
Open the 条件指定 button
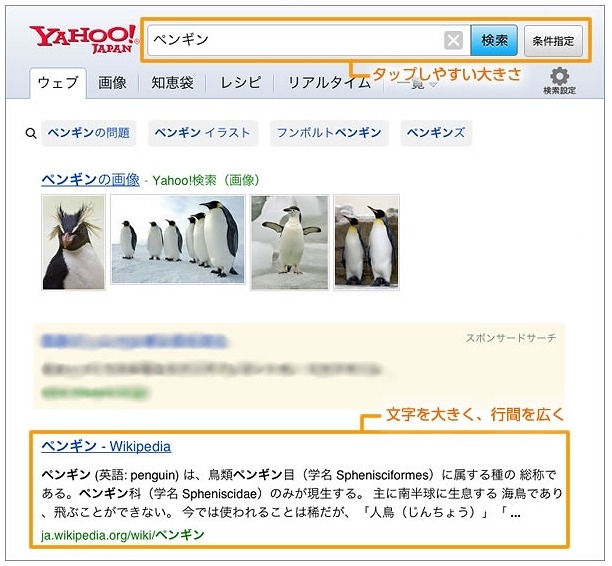(553, 41)
